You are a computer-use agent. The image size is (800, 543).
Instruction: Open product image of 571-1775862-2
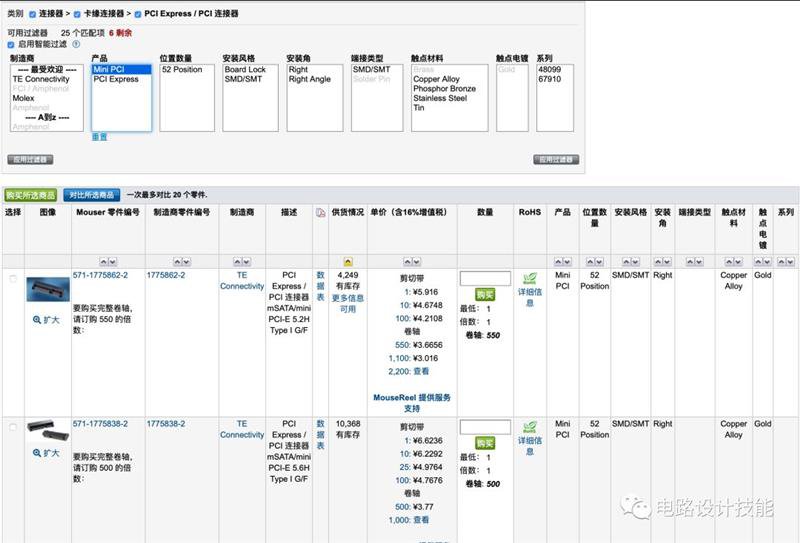(48, 289)
